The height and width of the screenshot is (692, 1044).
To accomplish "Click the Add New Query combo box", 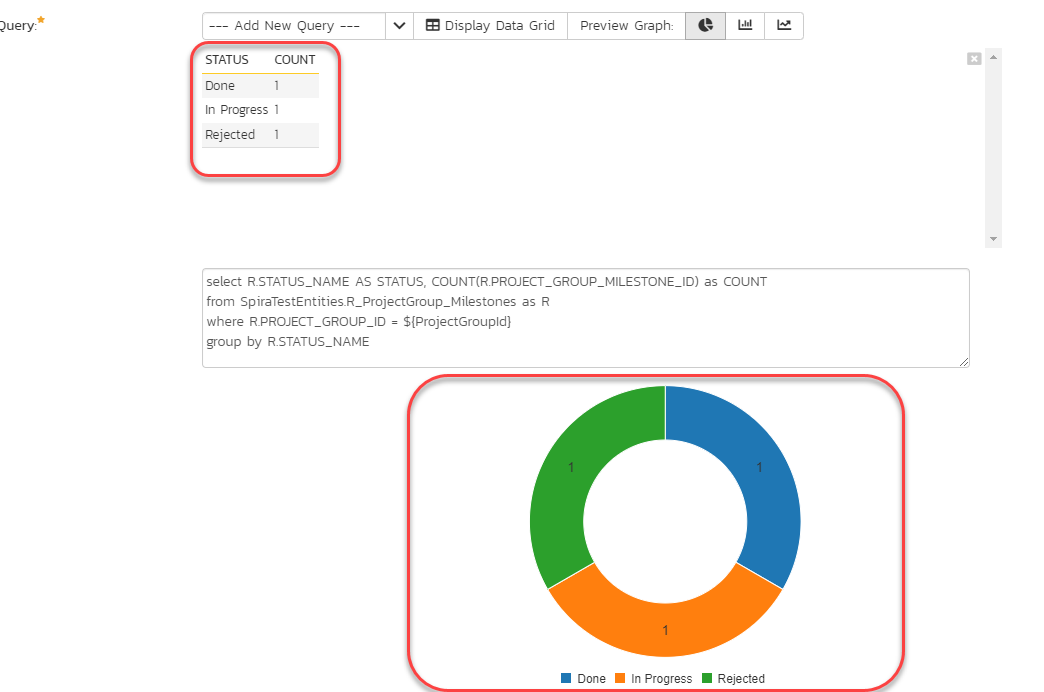I will (x=294, y=26).
